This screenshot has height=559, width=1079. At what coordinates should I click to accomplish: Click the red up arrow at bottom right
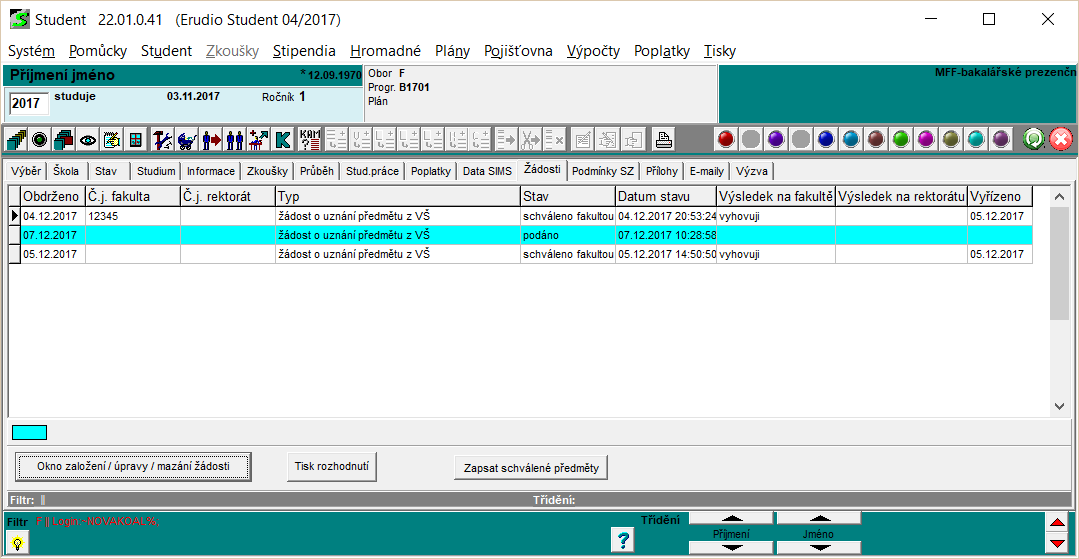1056,523
